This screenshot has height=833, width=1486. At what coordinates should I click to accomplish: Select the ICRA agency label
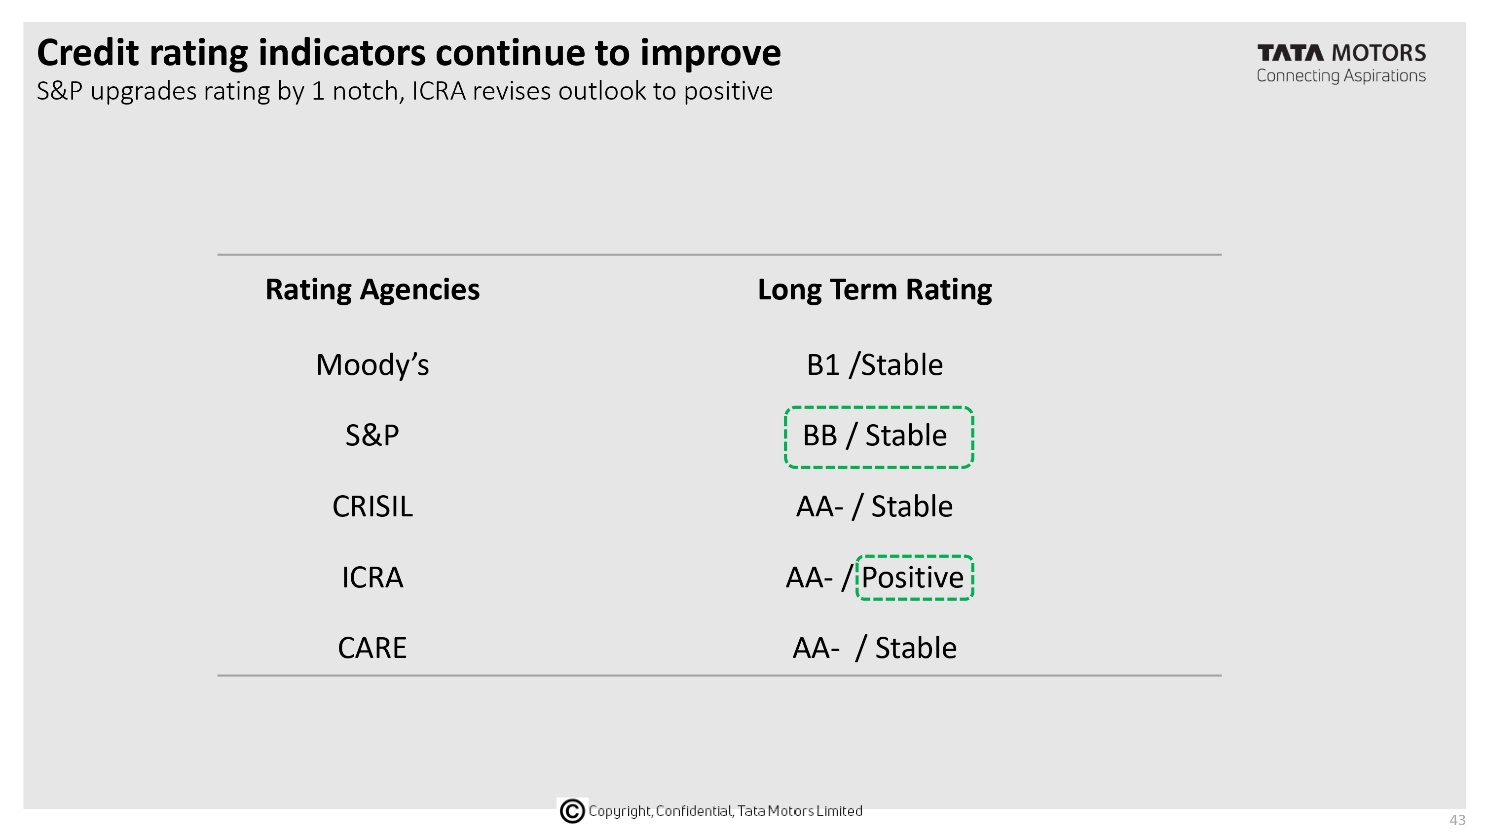coord(372,577)
